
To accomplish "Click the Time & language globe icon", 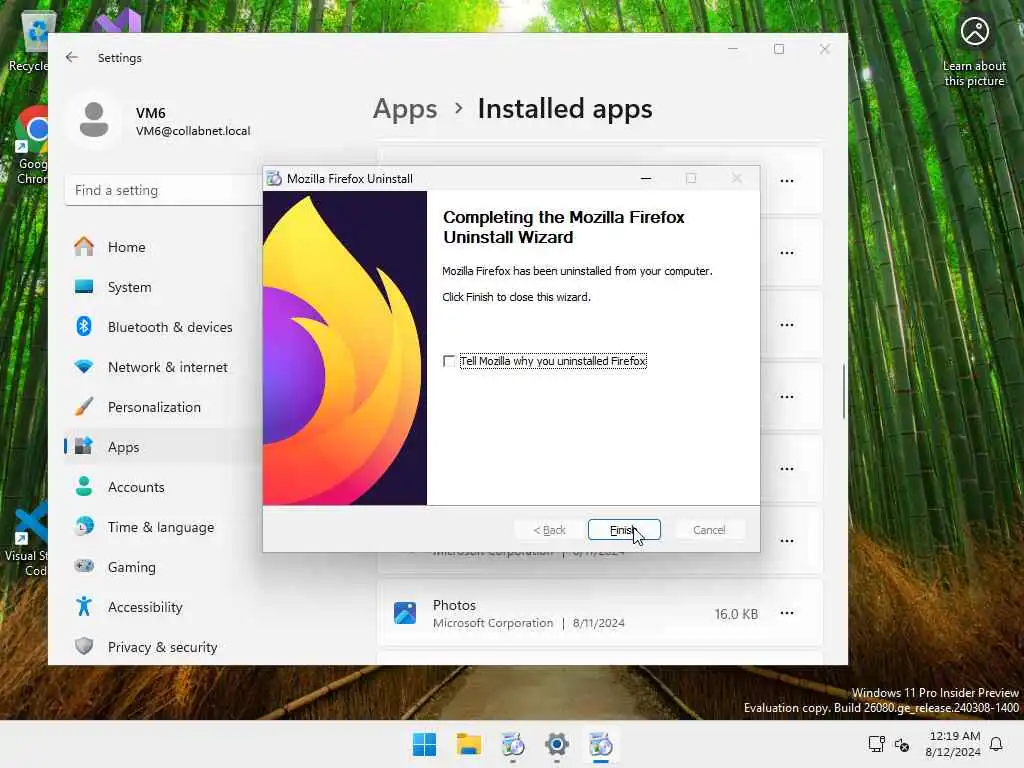I will tap(84, 526).
